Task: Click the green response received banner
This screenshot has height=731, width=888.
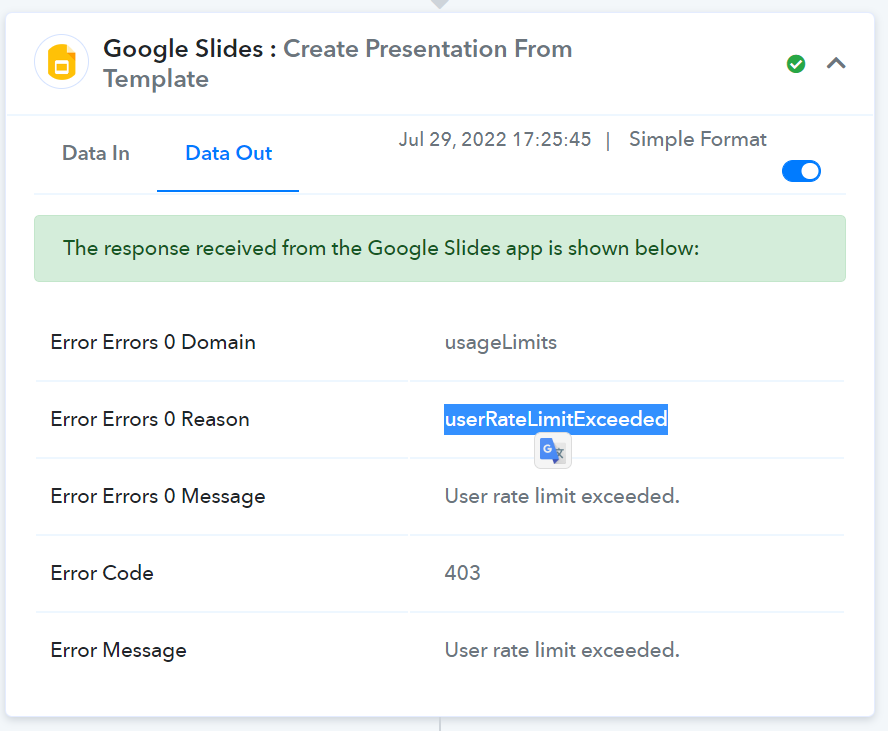Action: 439,248
